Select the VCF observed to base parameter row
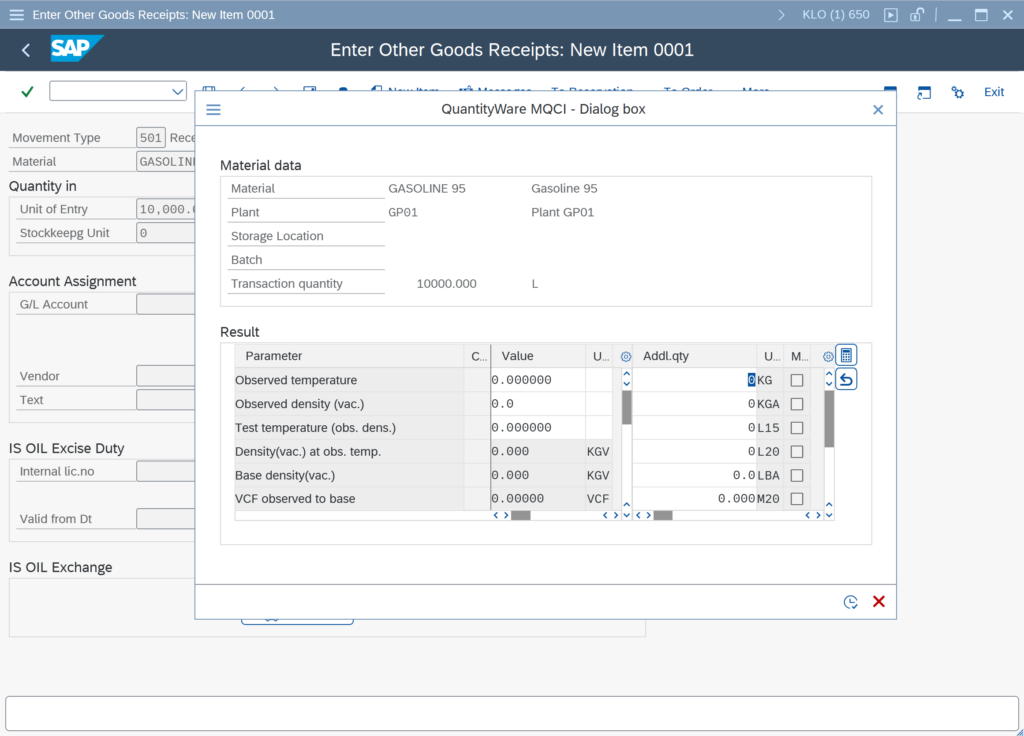Viewport: 1024px width, 736px height. [349, 499]
